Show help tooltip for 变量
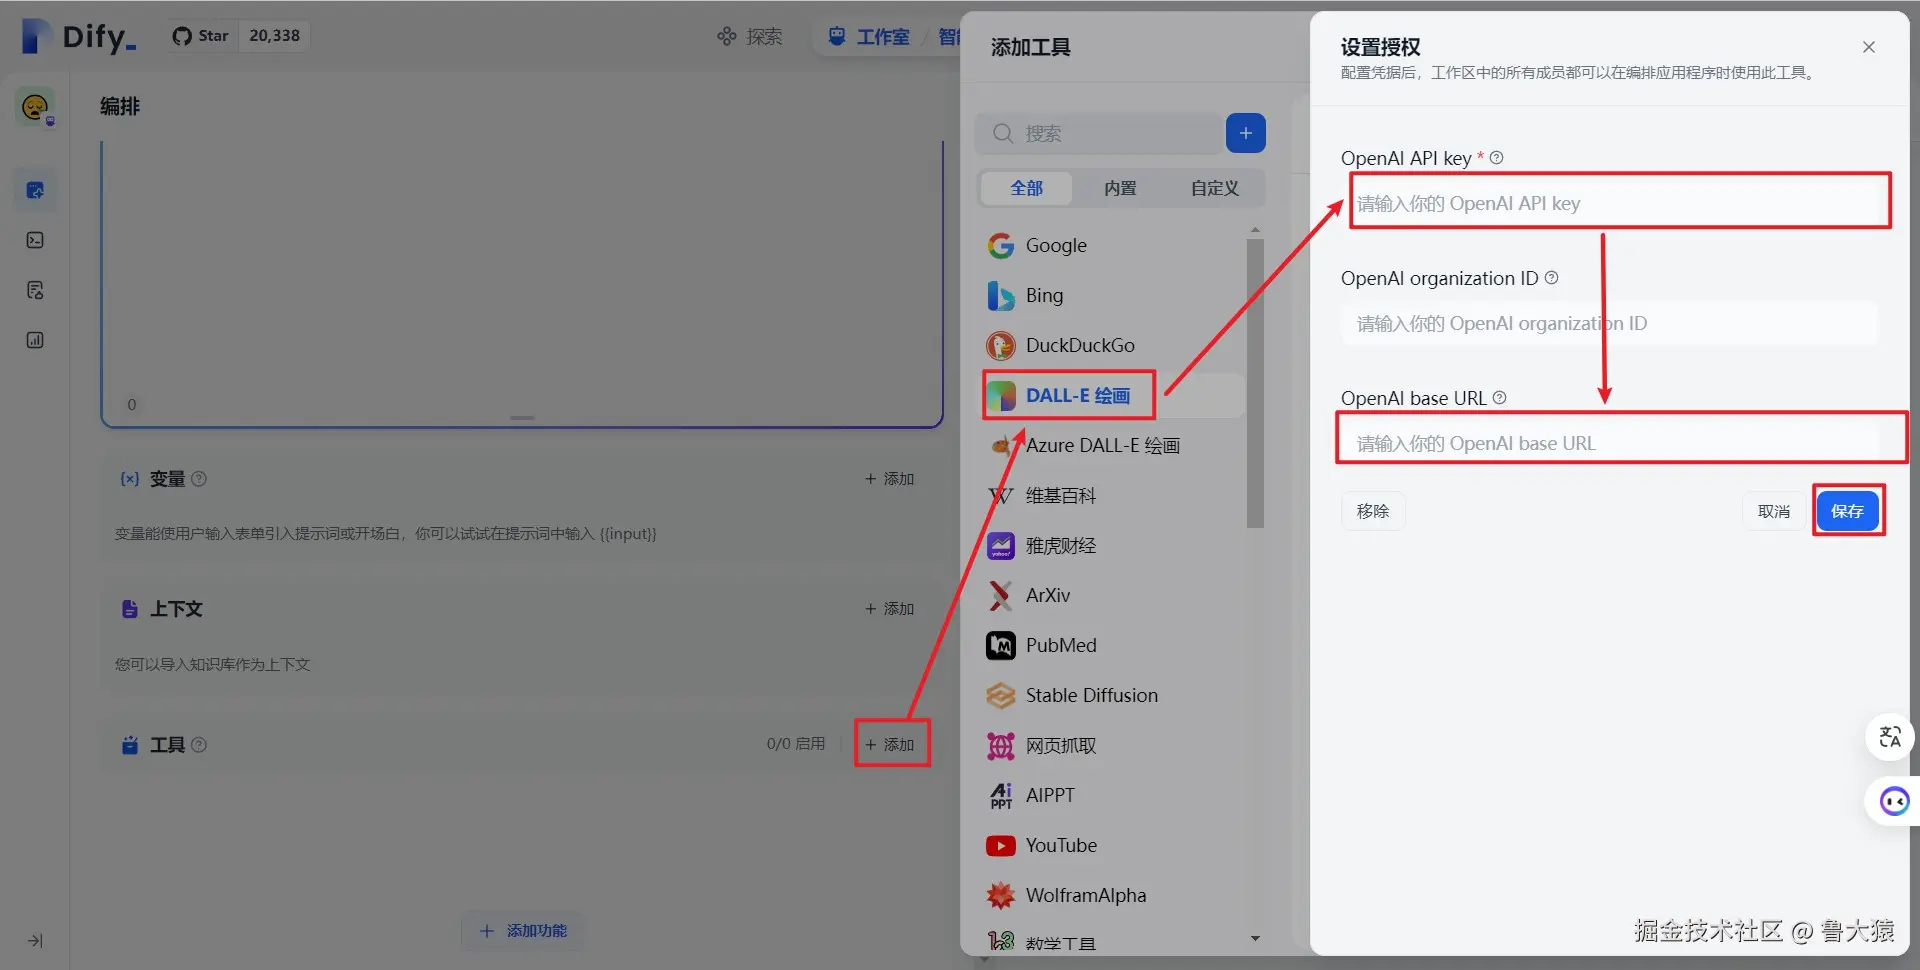Image resolution: width=1920 pixels, height=970 pixels. click(199, 479)
